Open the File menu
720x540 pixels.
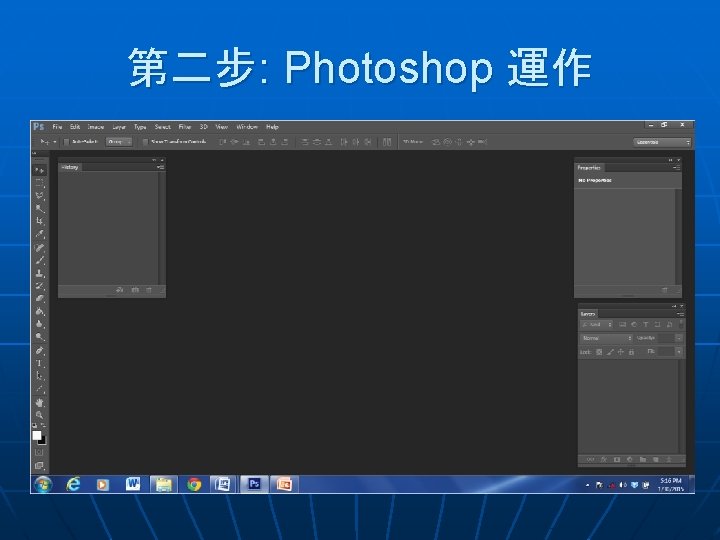tap(57, 127)
